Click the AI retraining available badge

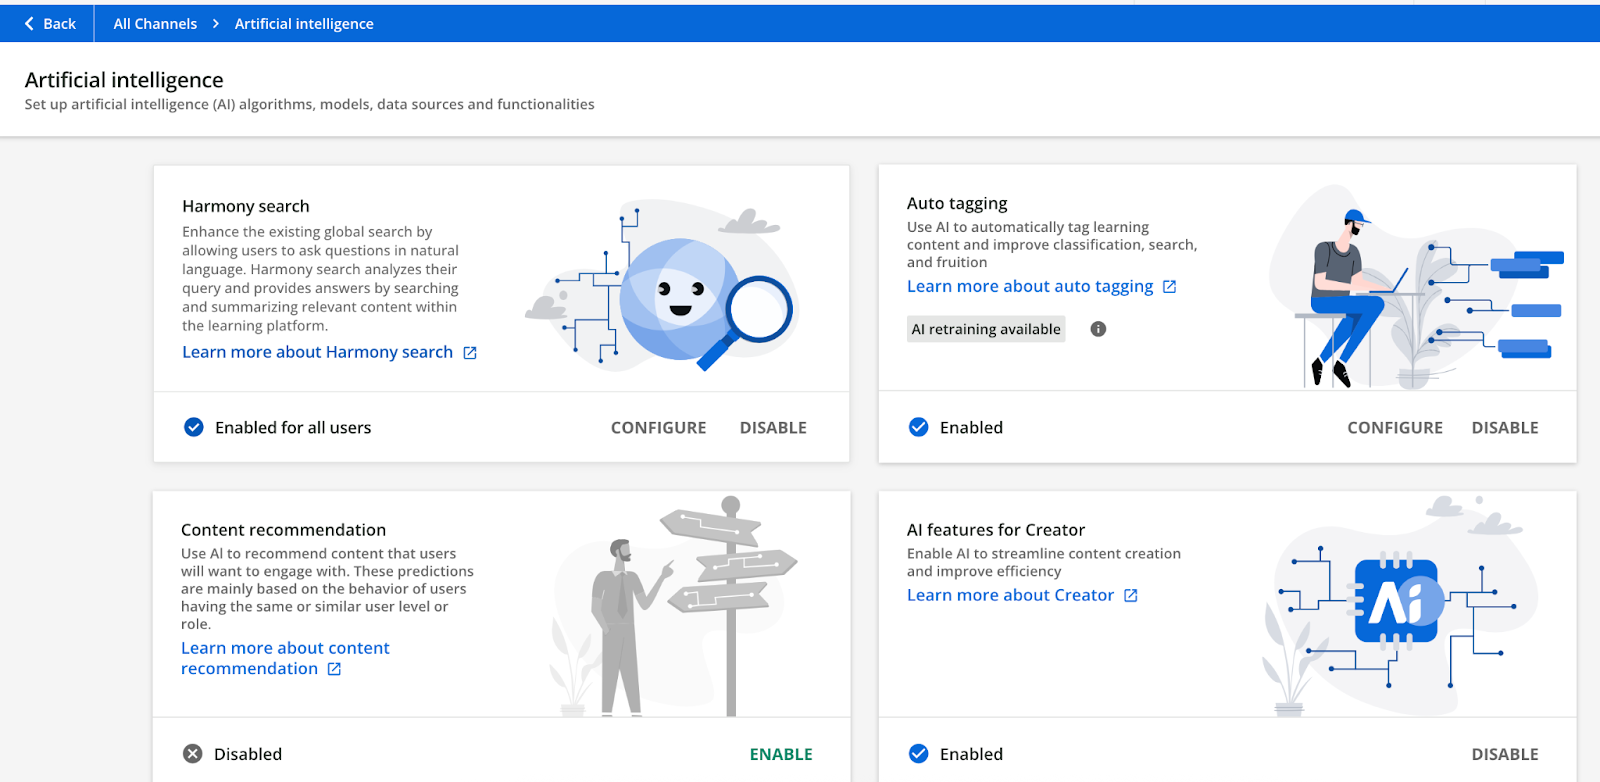pyautogui.click(x=986, y=329)
